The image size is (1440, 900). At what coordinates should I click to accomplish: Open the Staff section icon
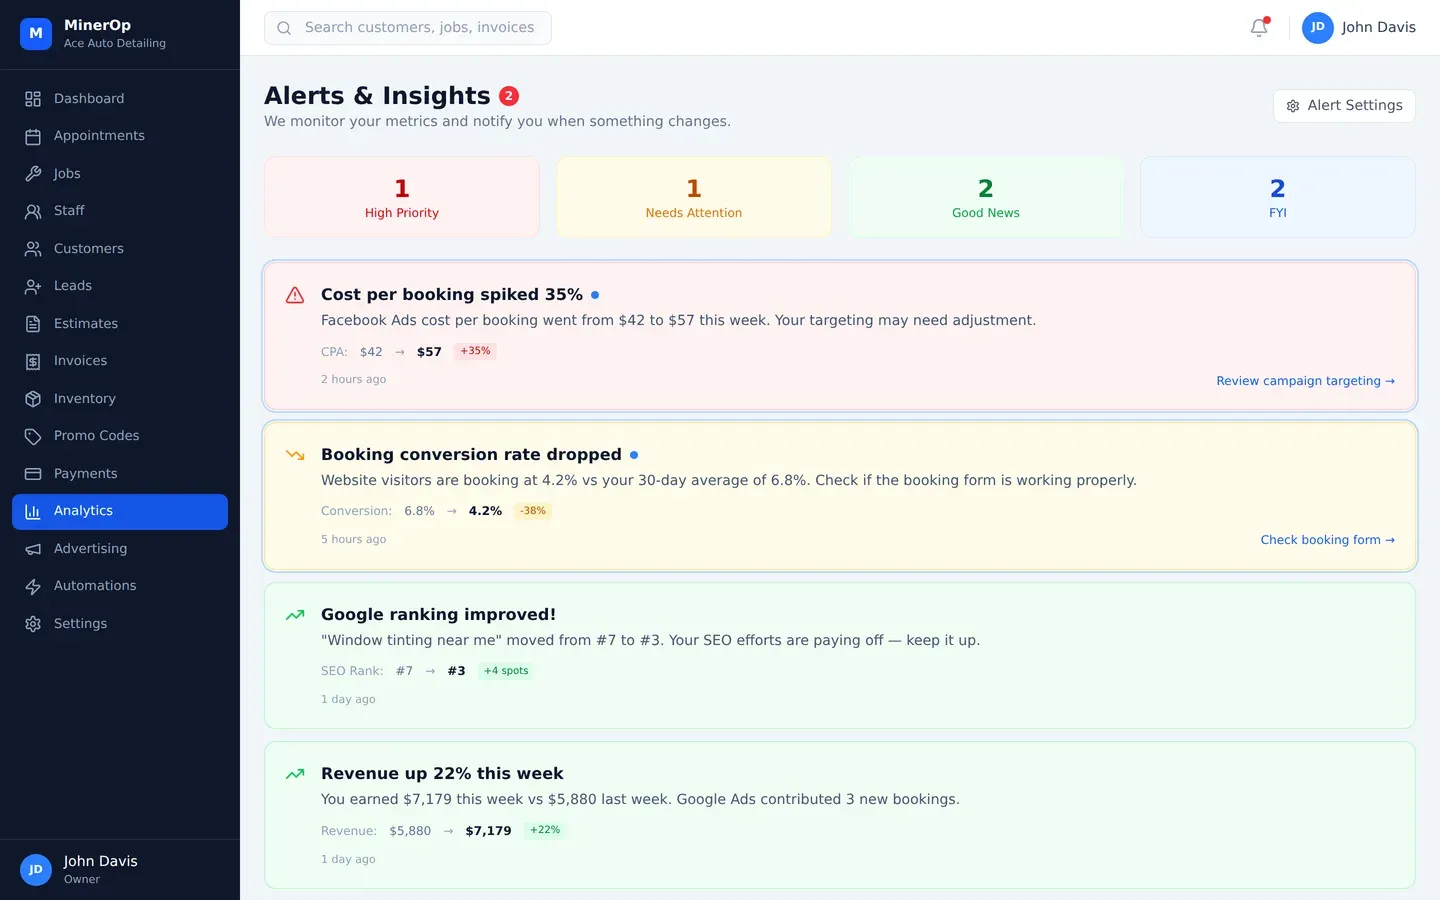tap(33, 211)
